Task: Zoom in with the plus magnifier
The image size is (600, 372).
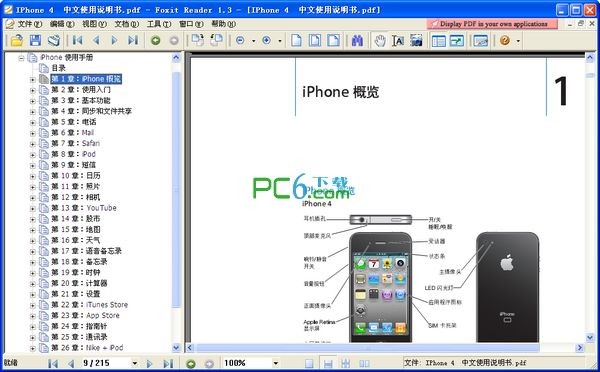Action: [266, 40]
